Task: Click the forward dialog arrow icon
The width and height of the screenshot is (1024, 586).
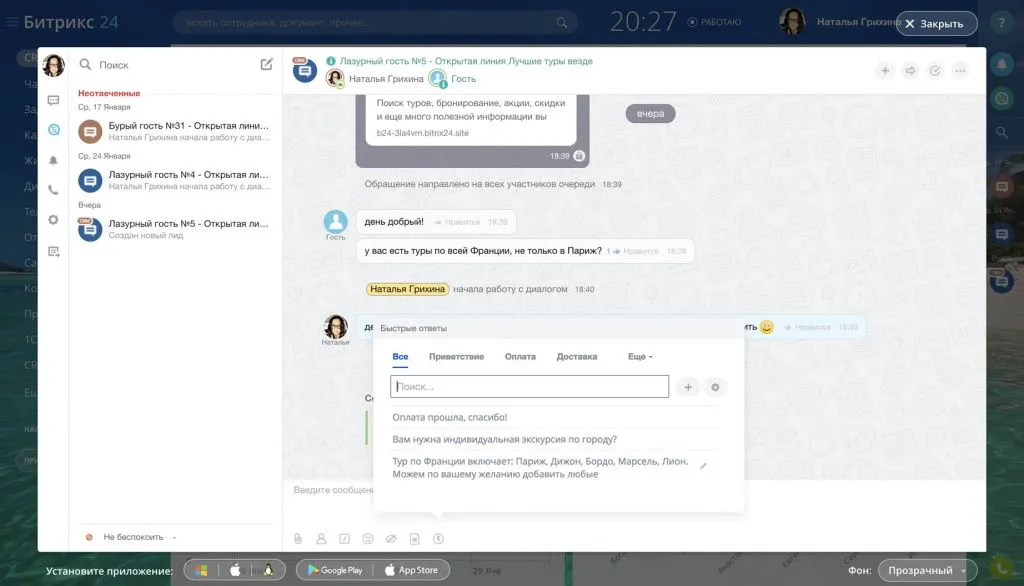Action: coord(910,71)
